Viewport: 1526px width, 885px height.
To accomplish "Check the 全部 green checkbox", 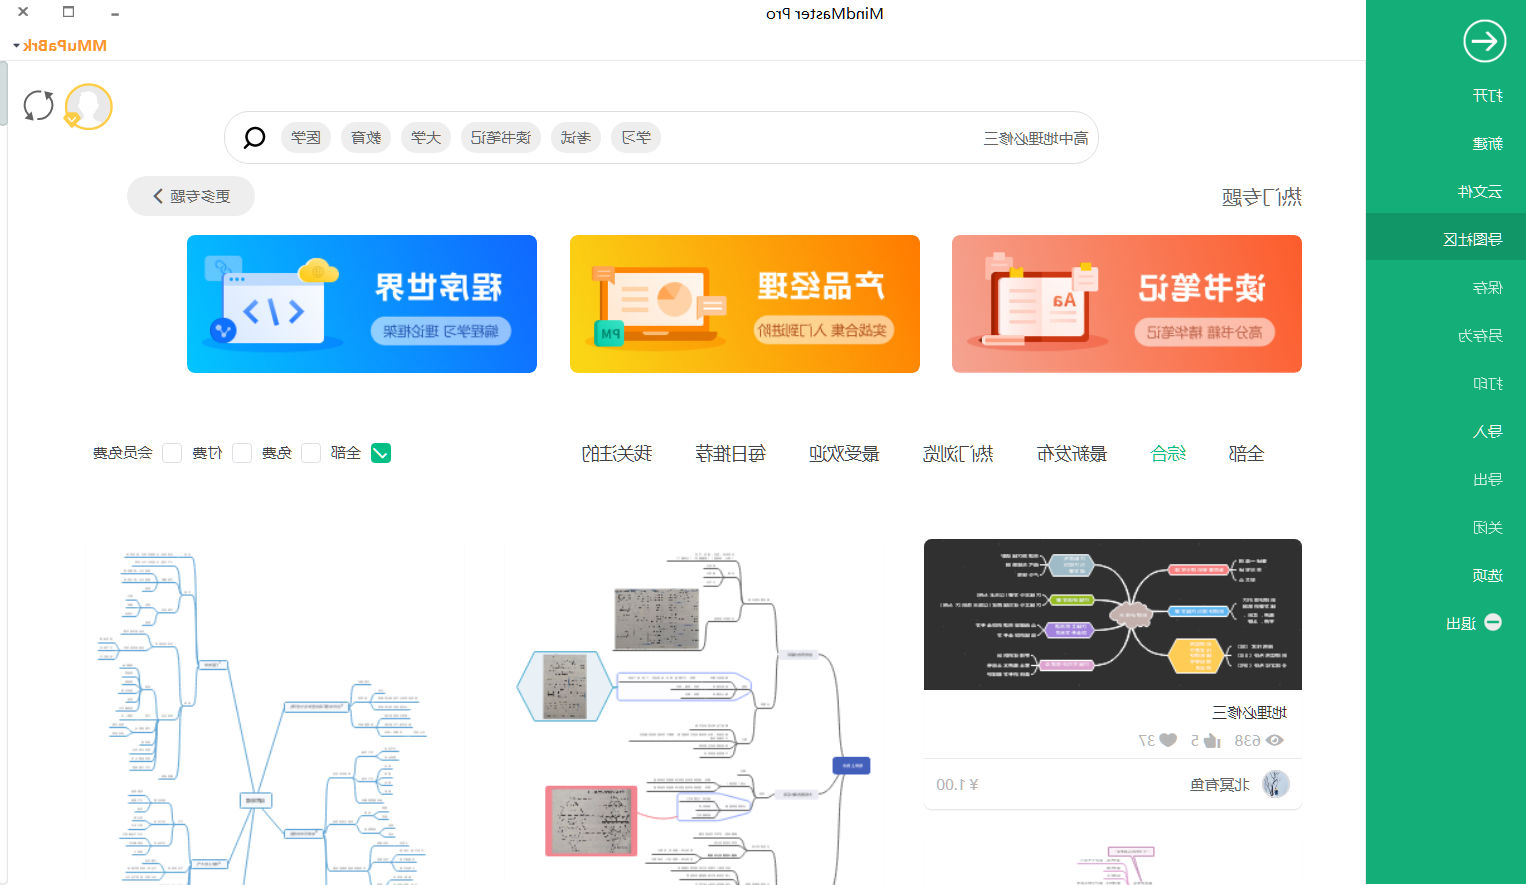I will pyautogui.click(x=381, y=453).
